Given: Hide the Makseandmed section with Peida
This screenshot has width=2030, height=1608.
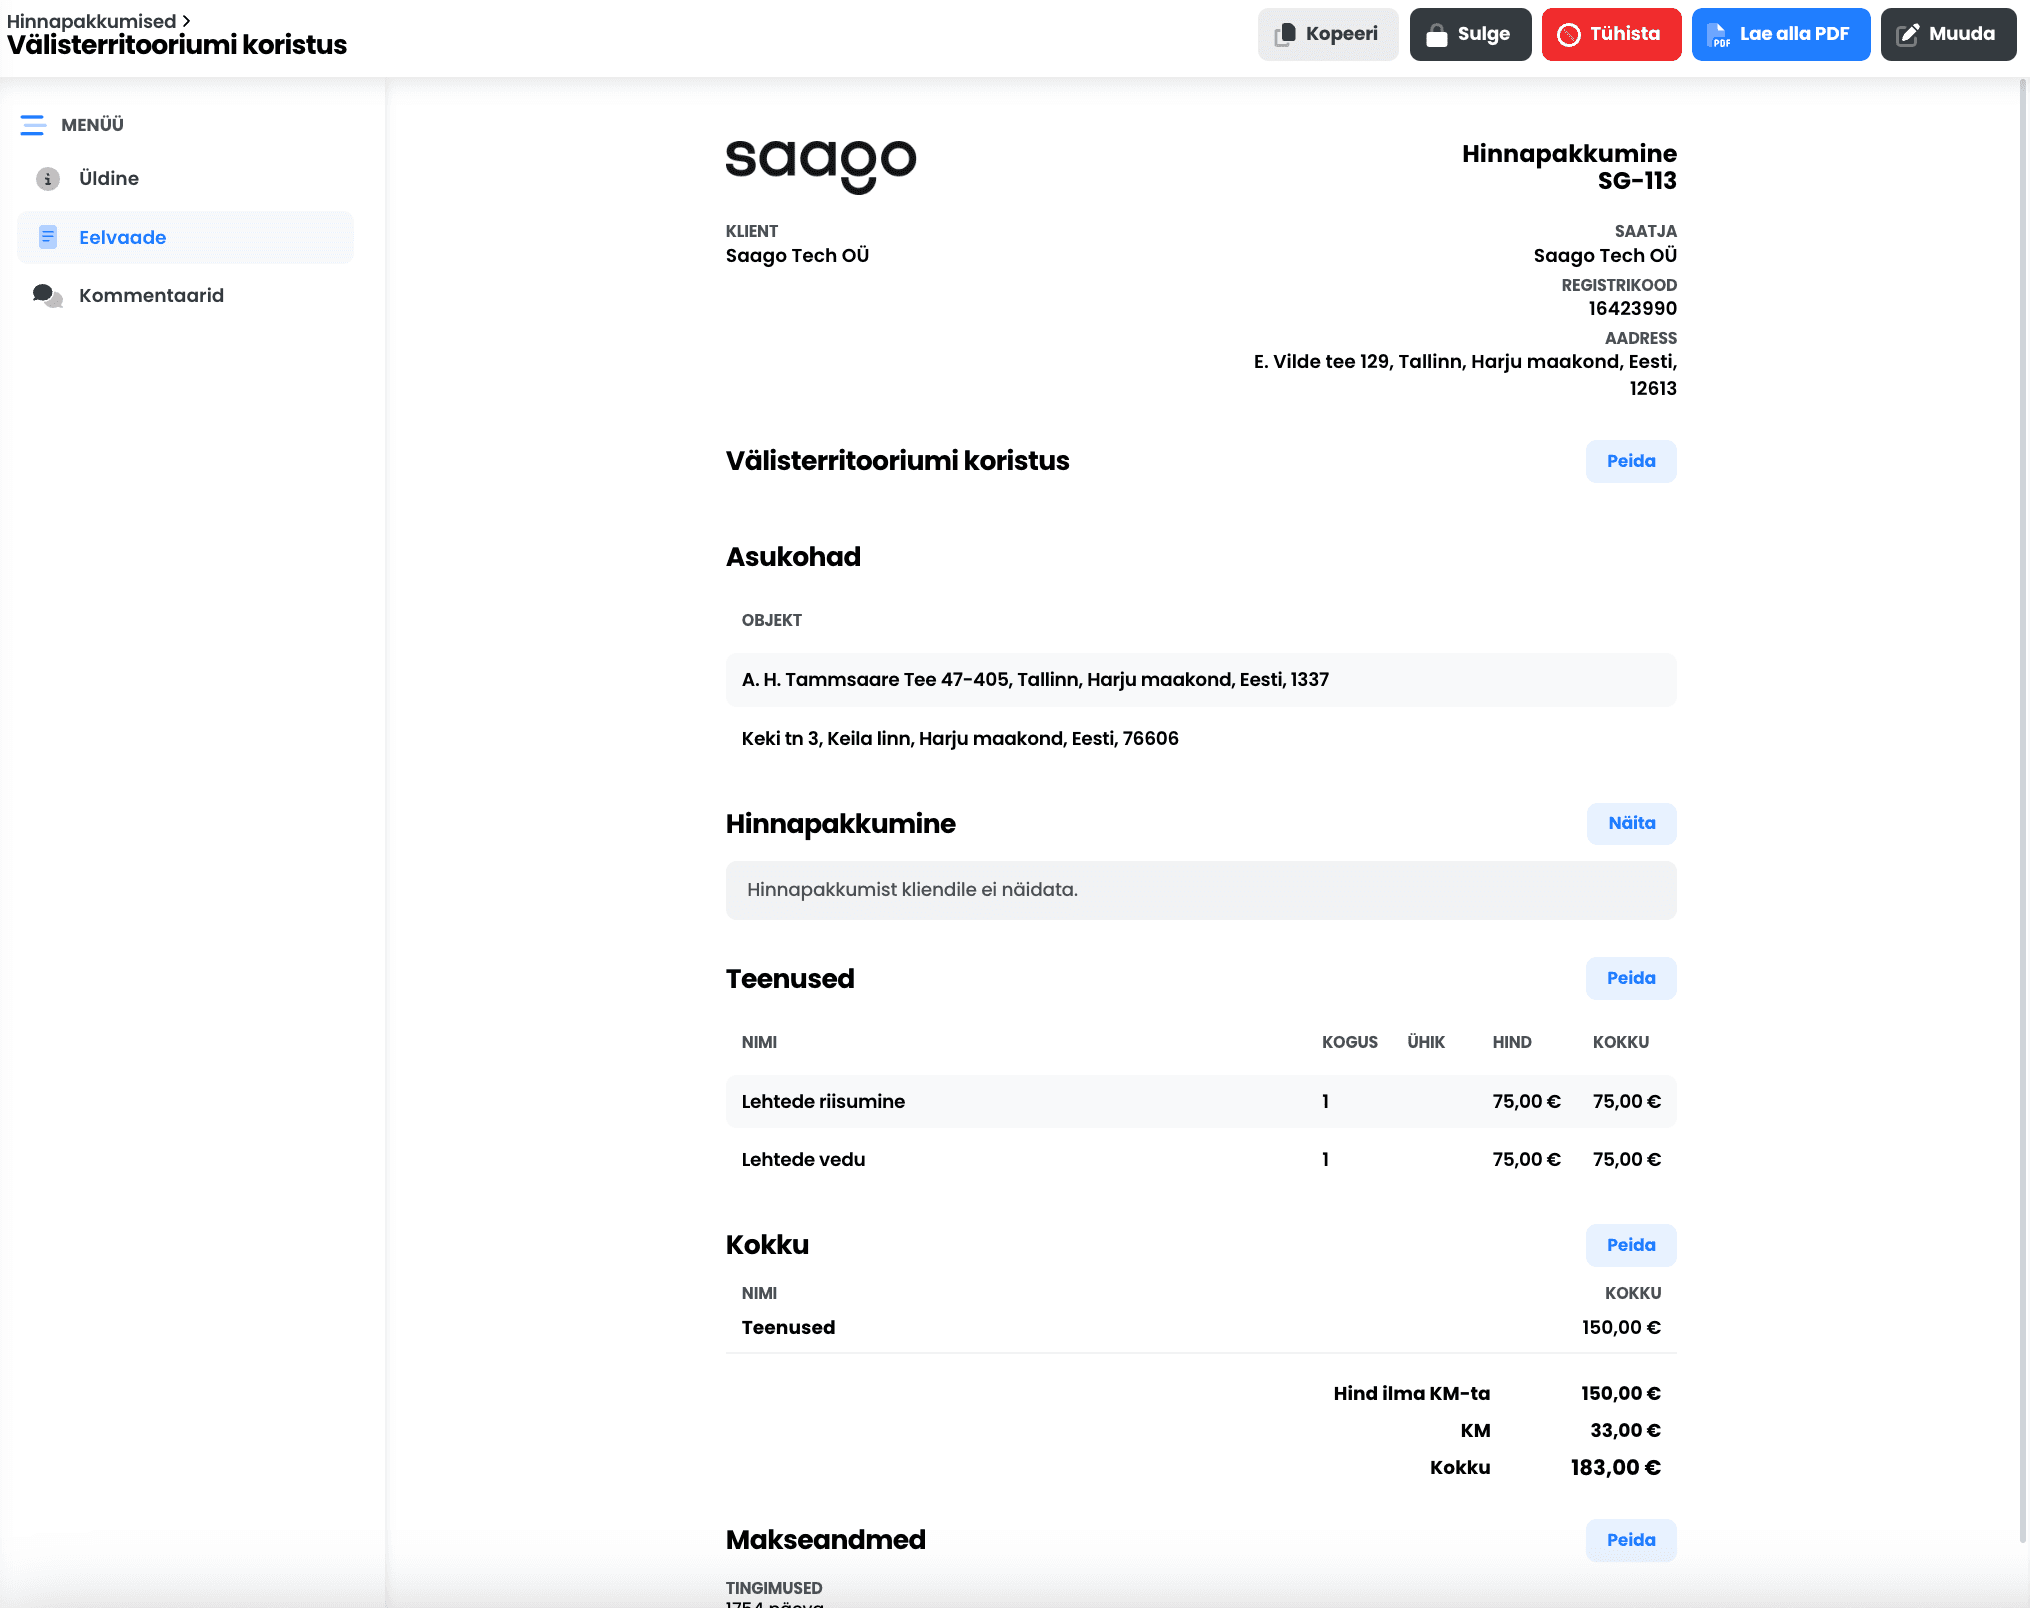Looking at the screenshot, I should tap(1631, 1540).
